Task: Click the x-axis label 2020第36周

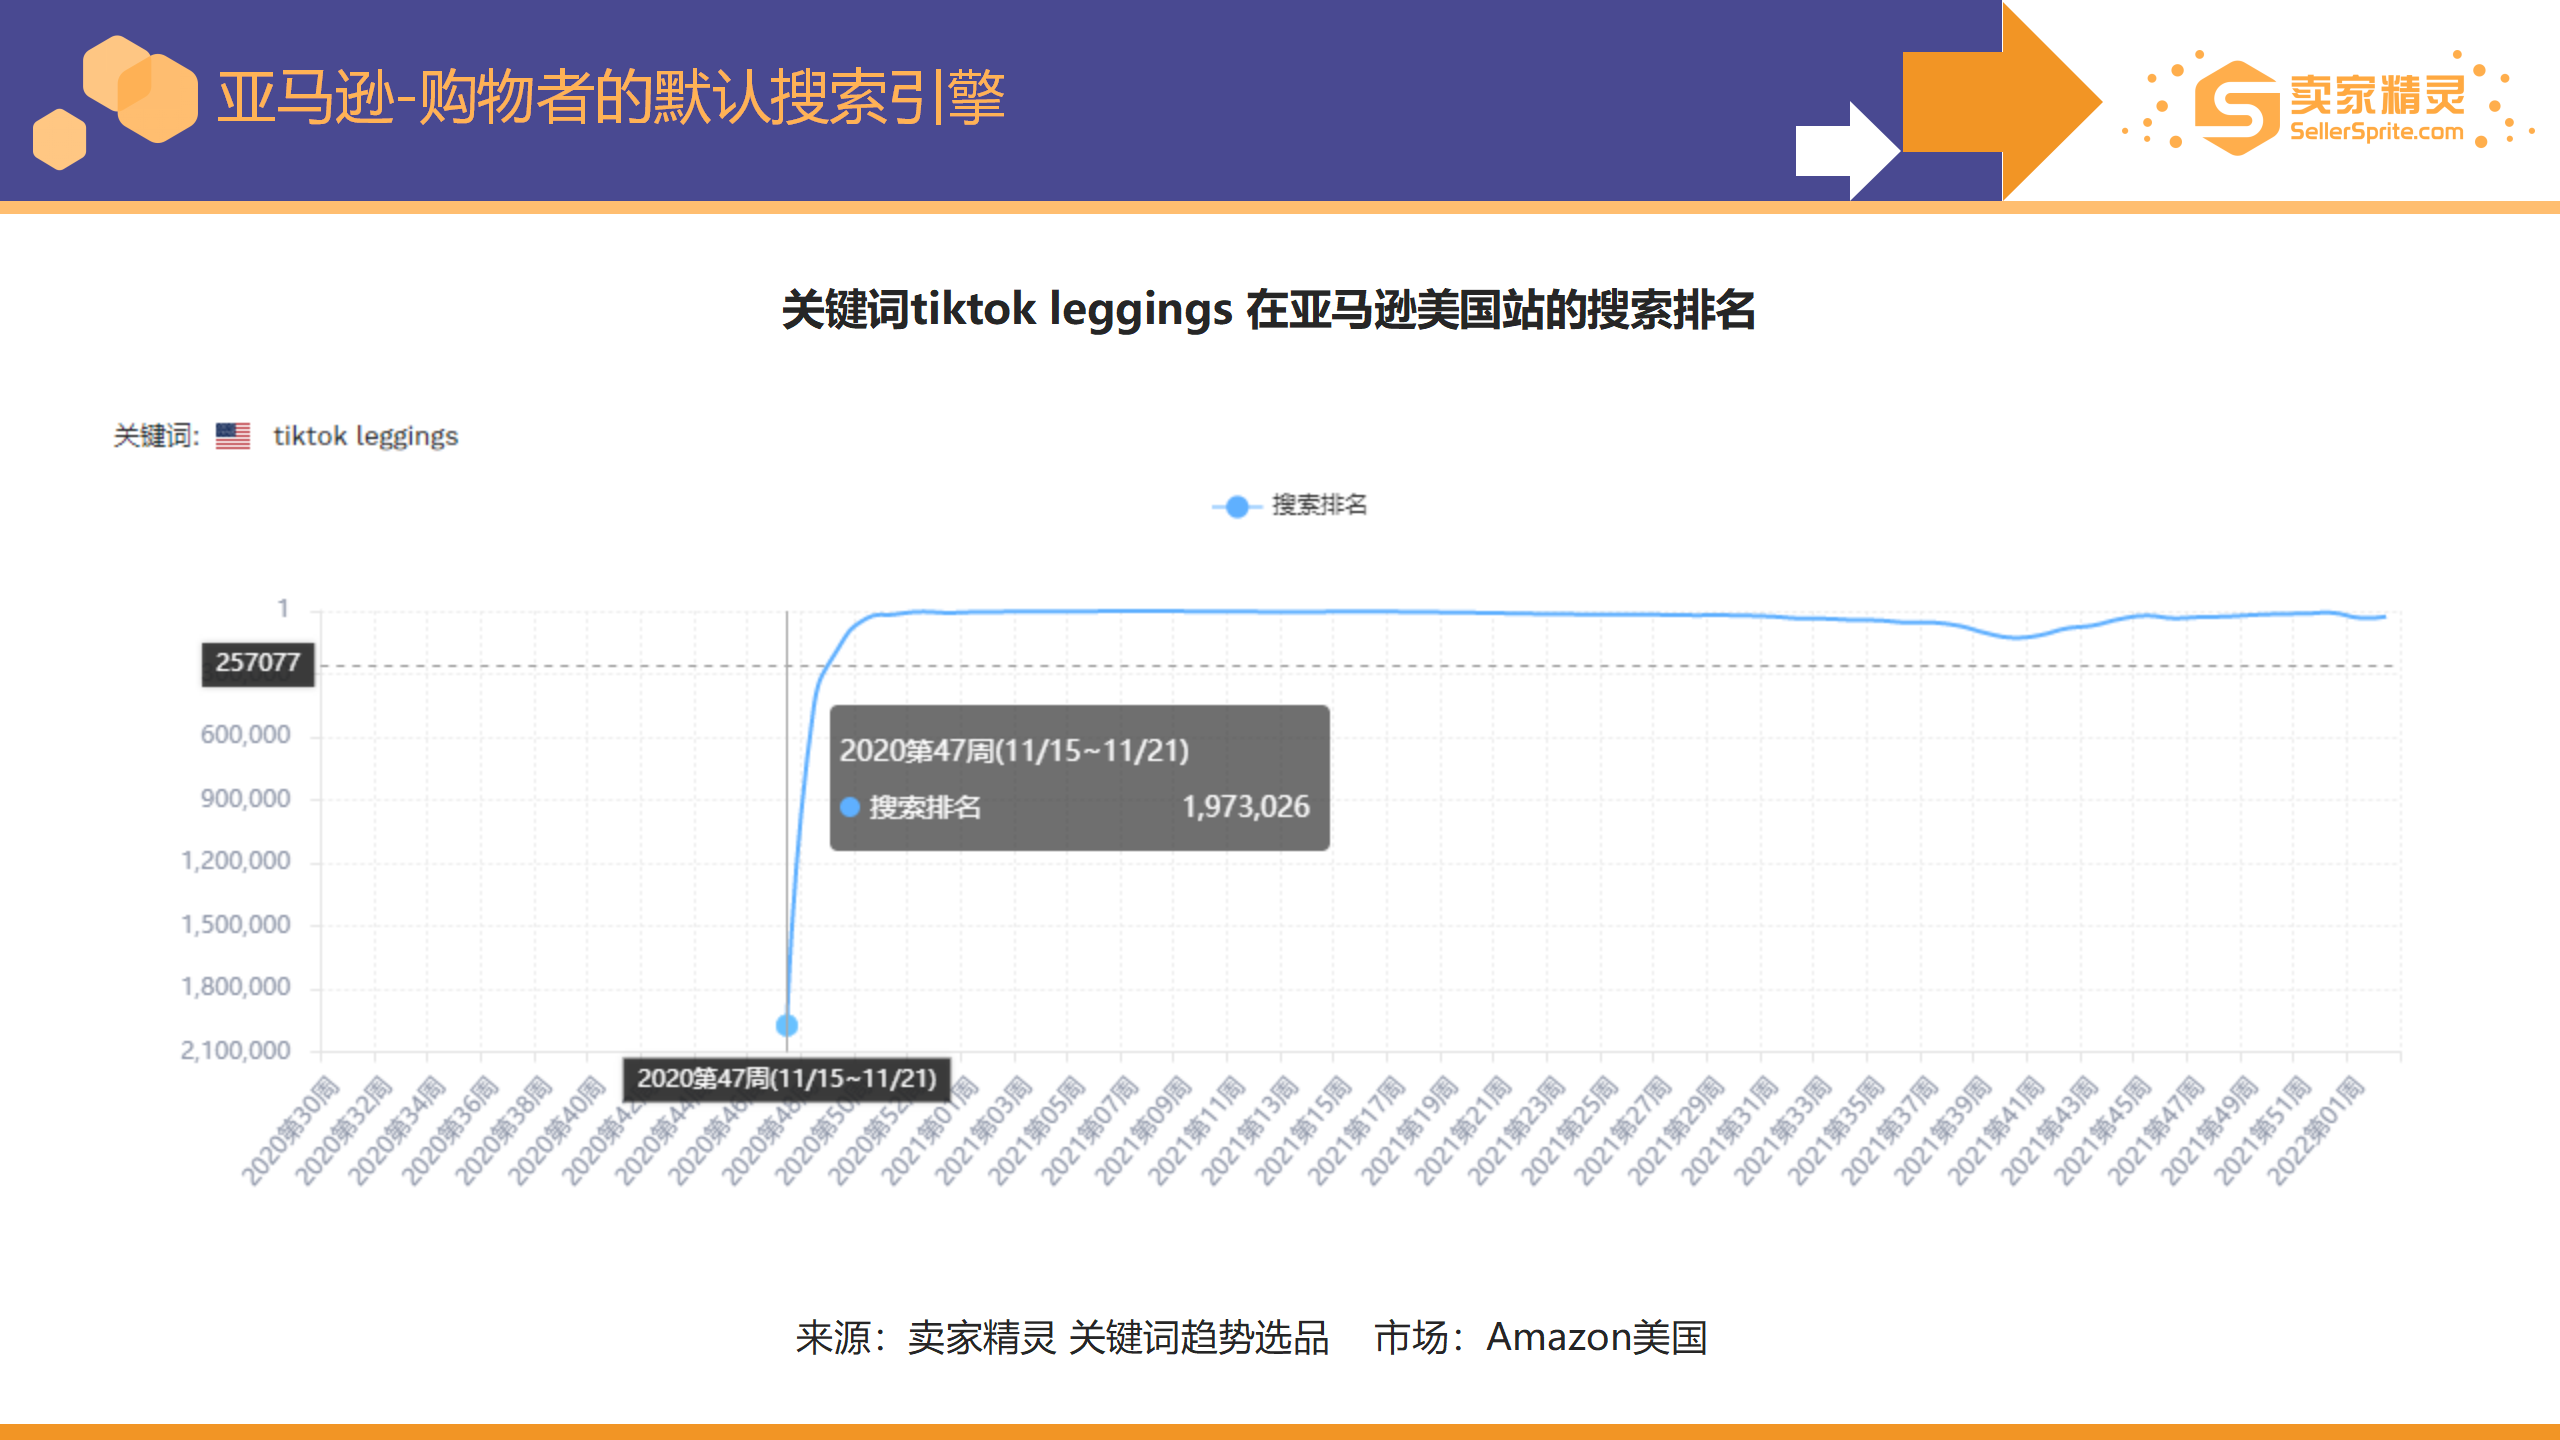Action: 451,1130
